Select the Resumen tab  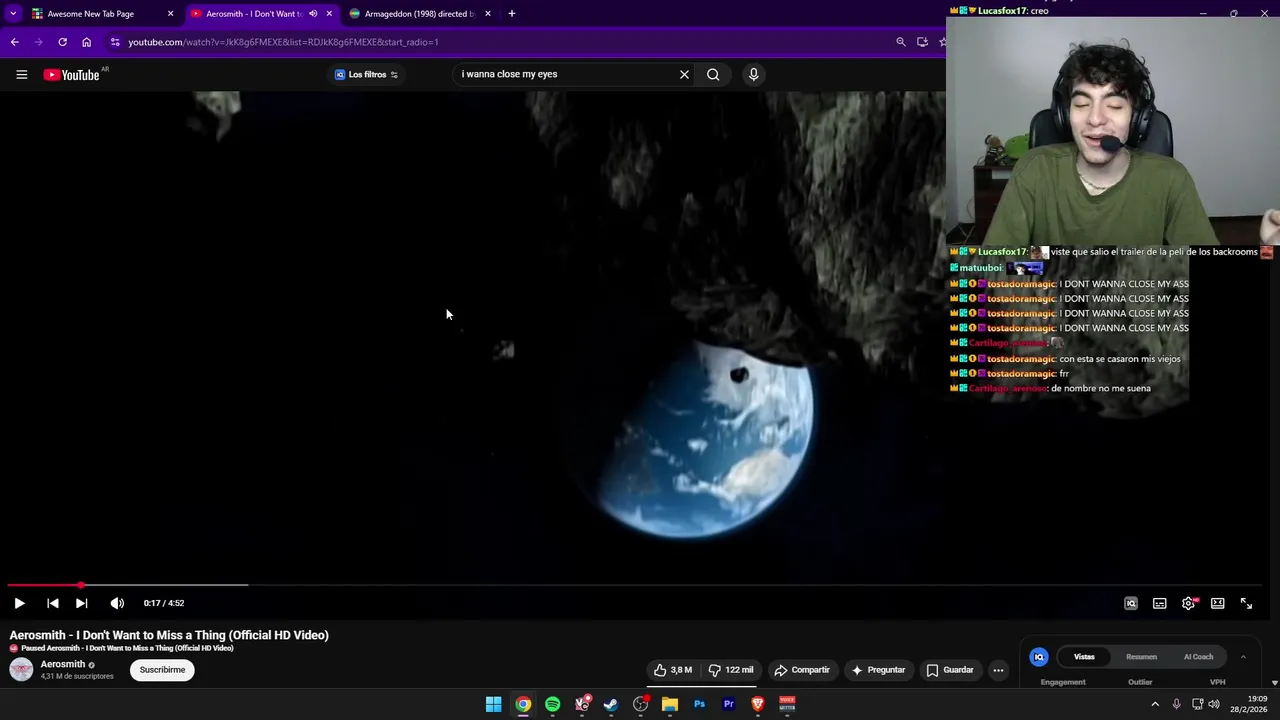(x=1141, y=657)
